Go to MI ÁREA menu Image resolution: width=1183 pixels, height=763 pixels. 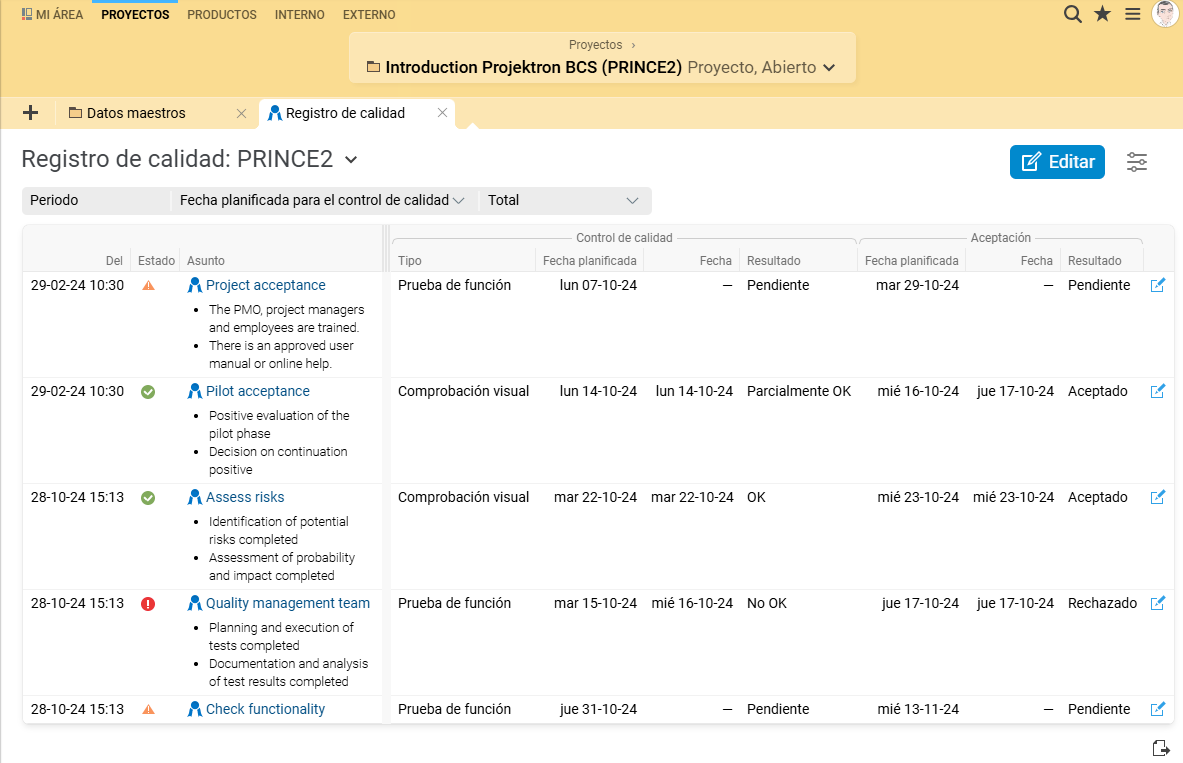click(52, 14)
